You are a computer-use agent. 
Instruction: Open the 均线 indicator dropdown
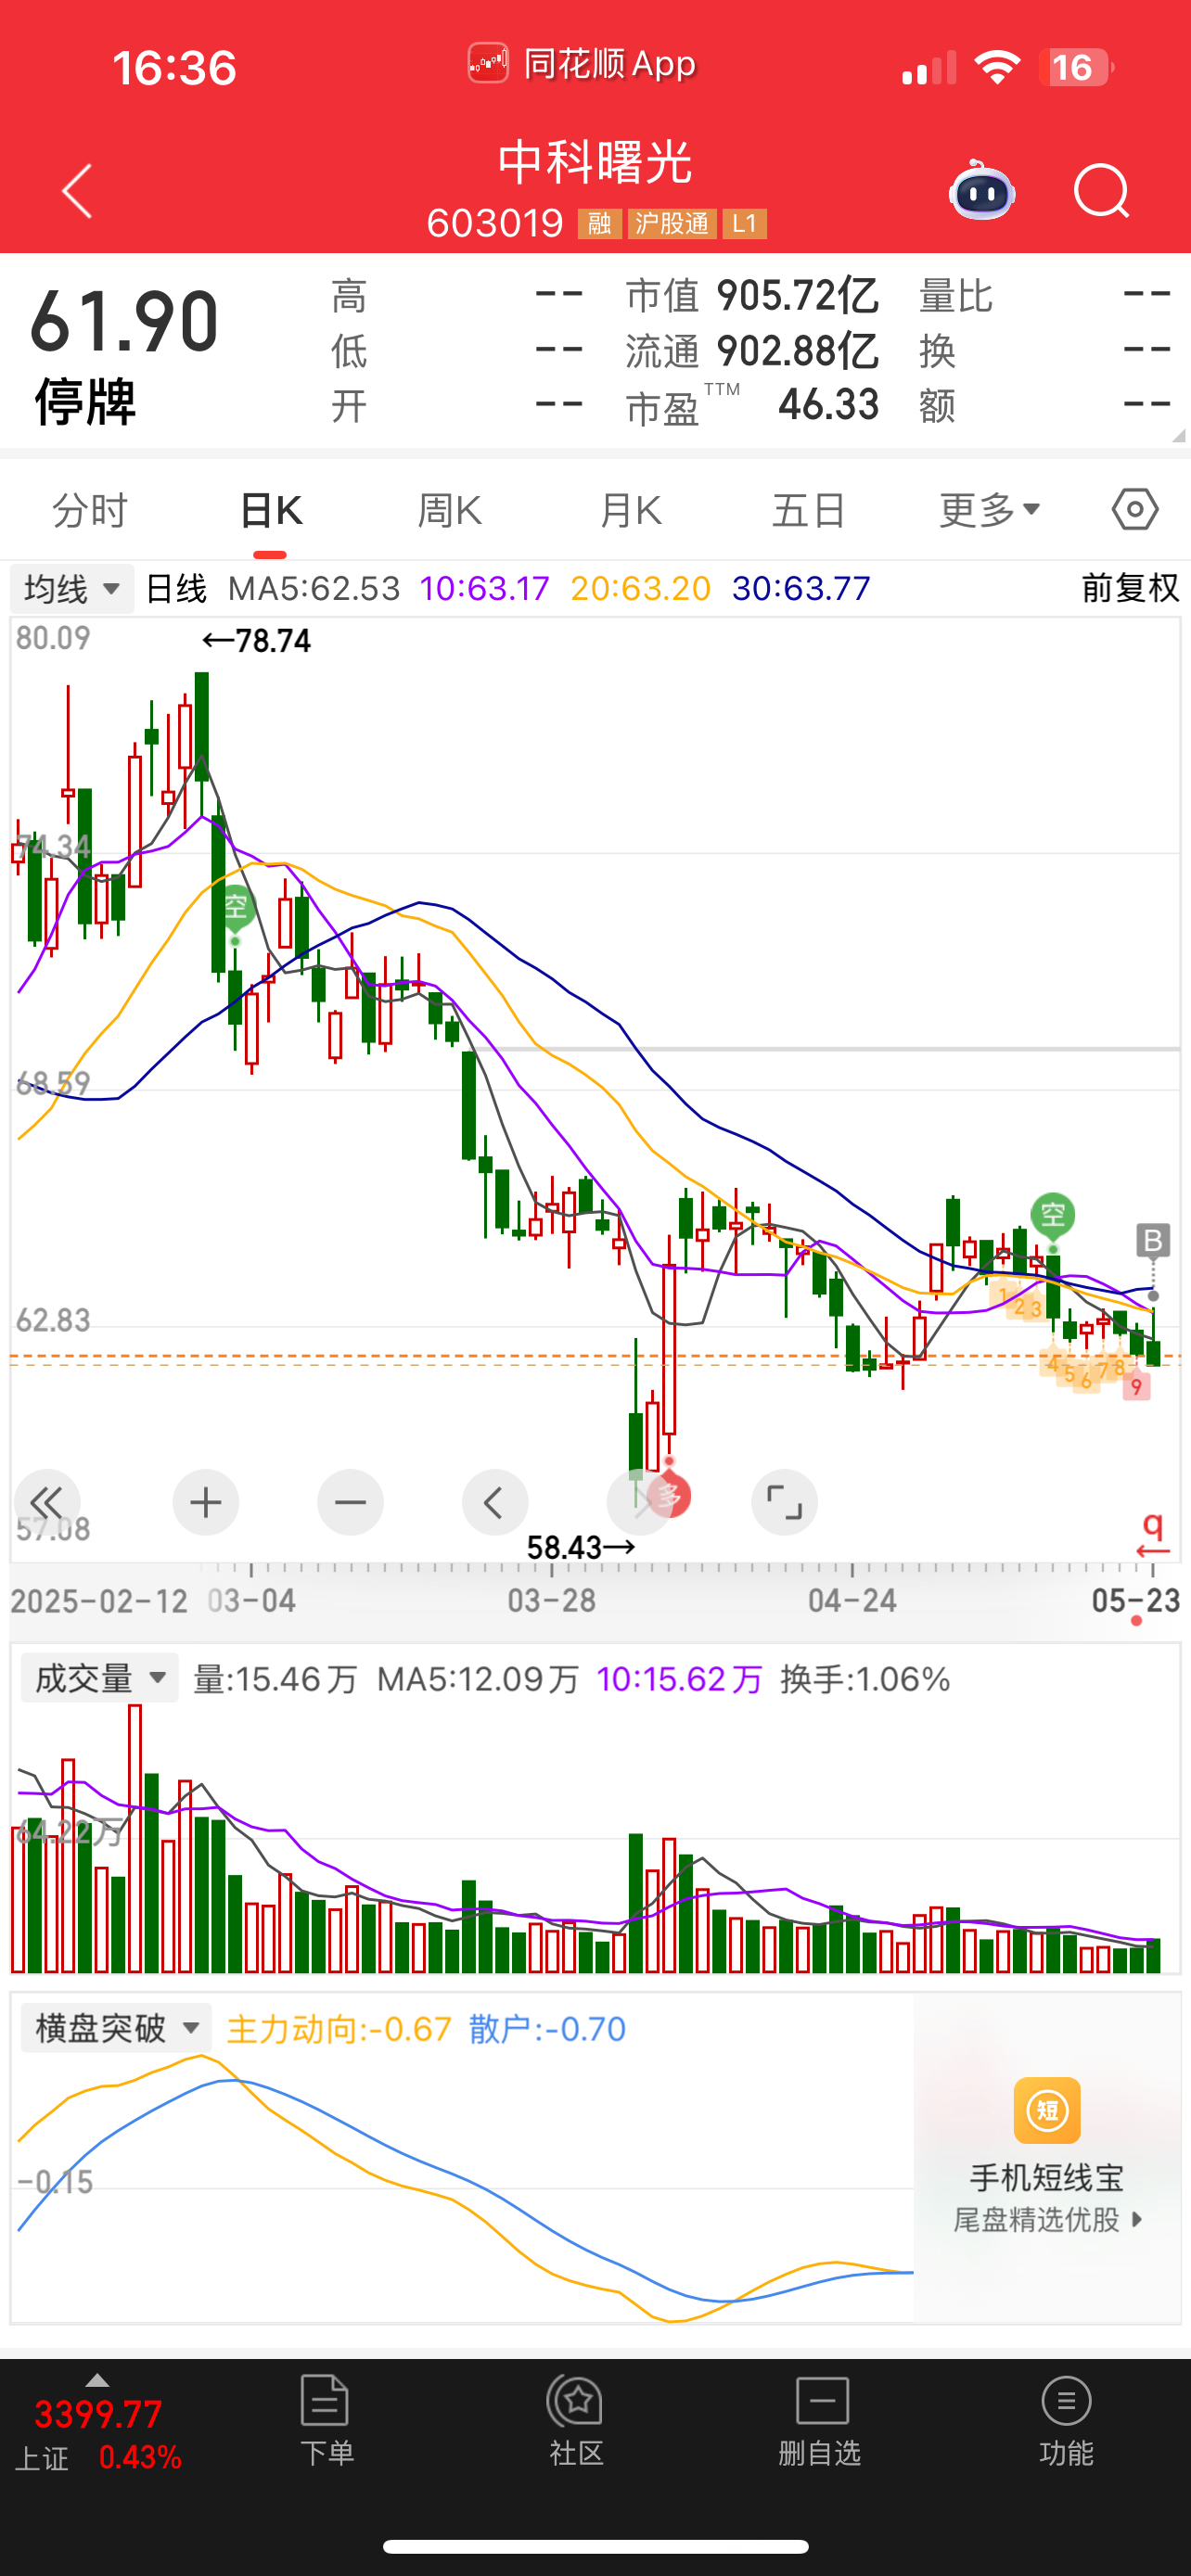pyautogui.click(x=72, y=589)
